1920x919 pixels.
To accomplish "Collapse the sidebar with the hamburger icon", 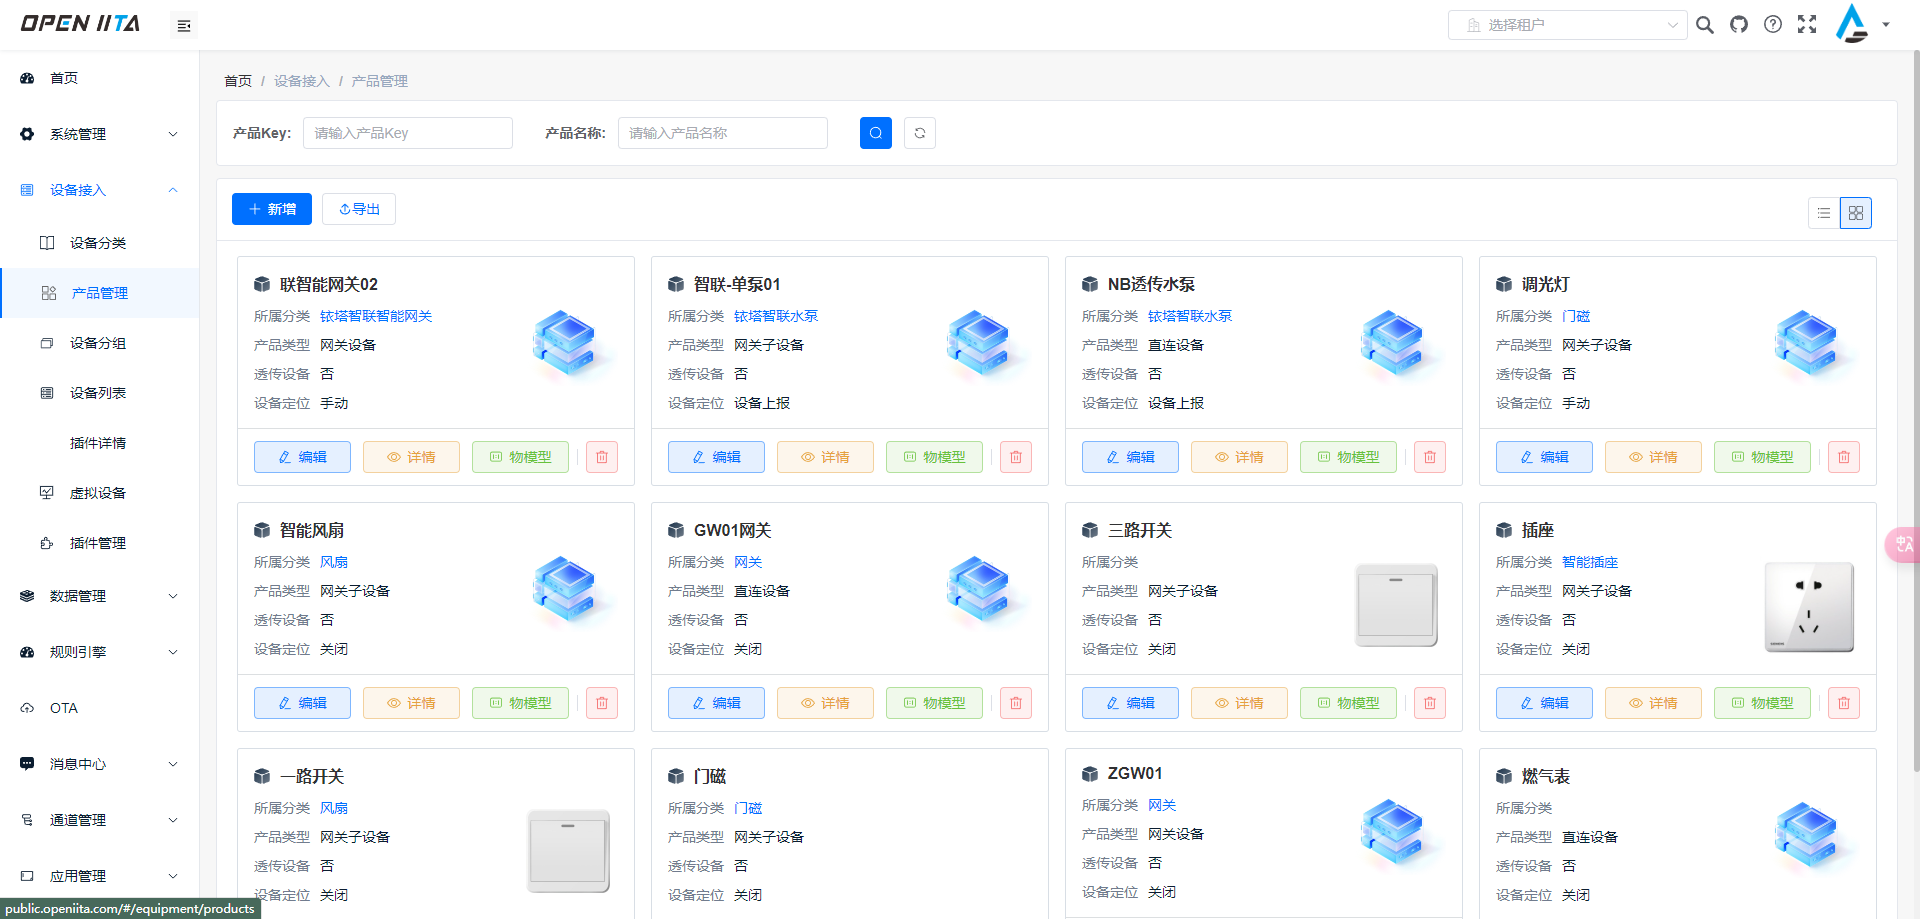I will pos(183,25).
